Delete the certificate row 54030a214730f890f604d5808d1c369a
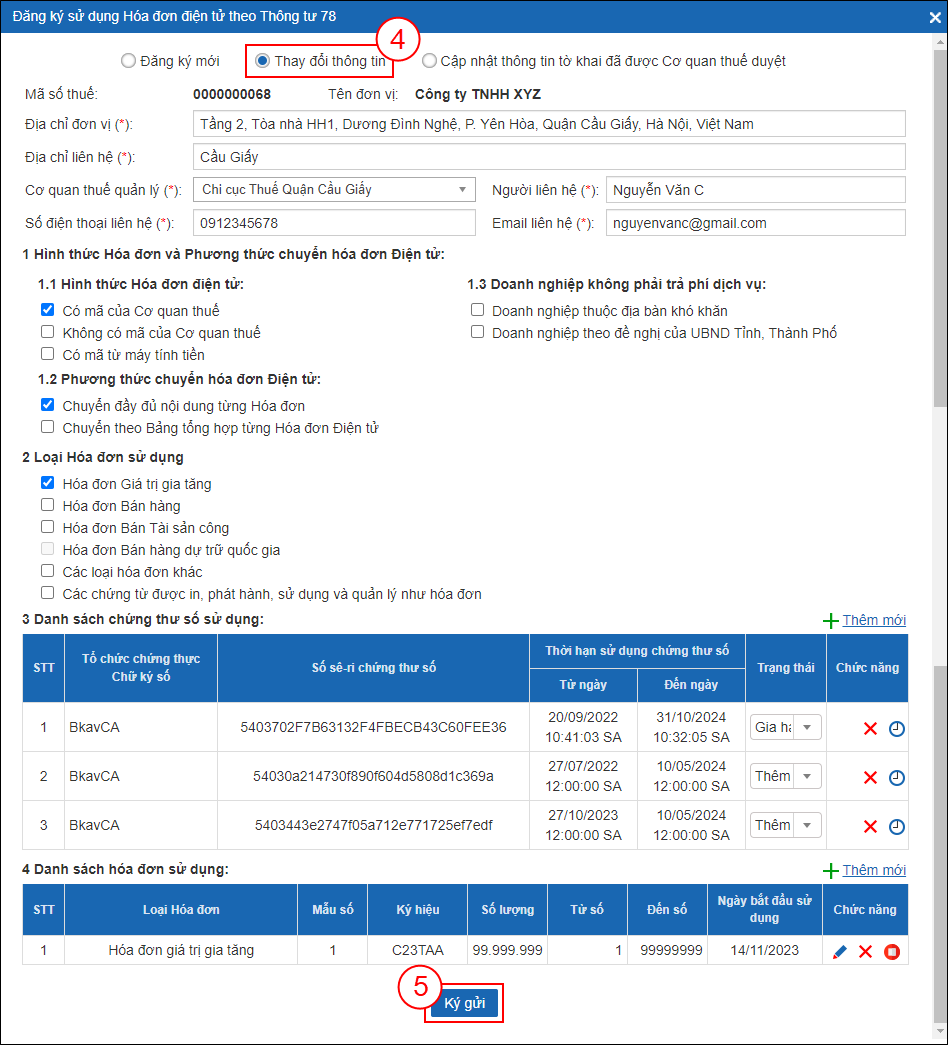Image resolution: width=948 pixels, height=1045 pixels. pos(870,777)
